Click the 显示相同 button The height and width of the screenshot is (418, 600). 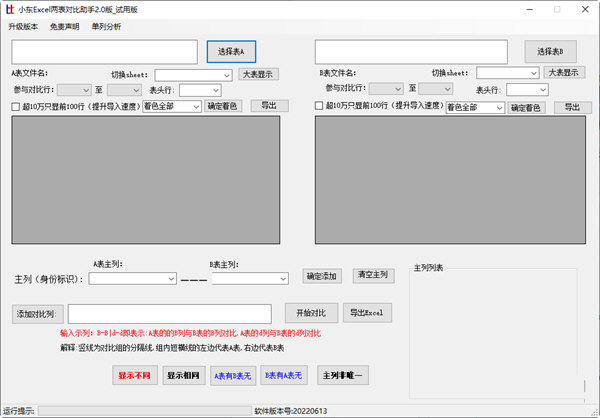[184, 376]
